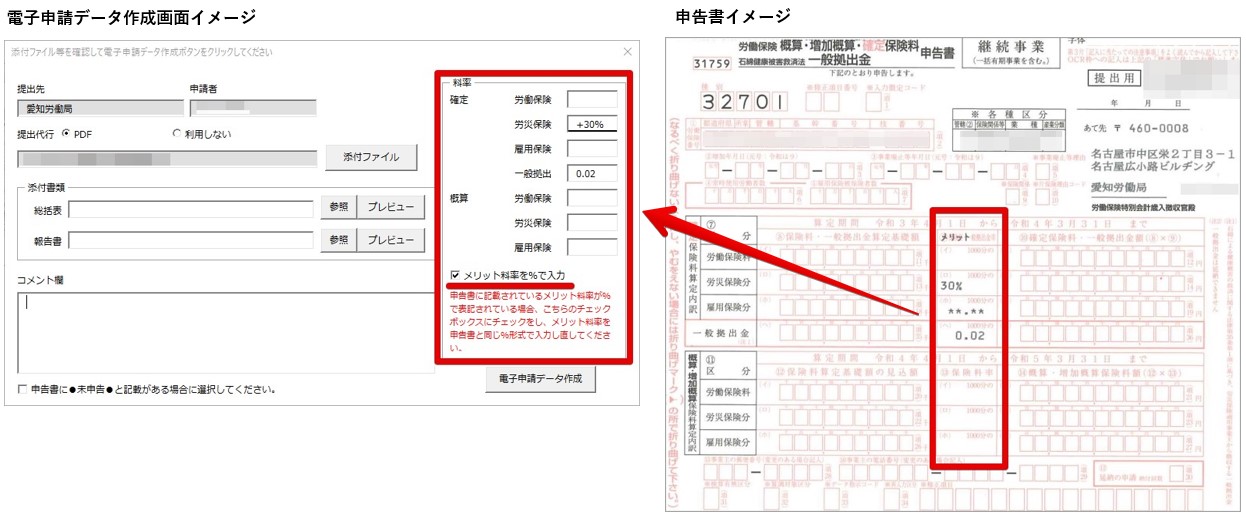The width and height of the screenshot is (1246, 518).
Task: Click the 提出用 label on the form
Action: [1114, 77]
